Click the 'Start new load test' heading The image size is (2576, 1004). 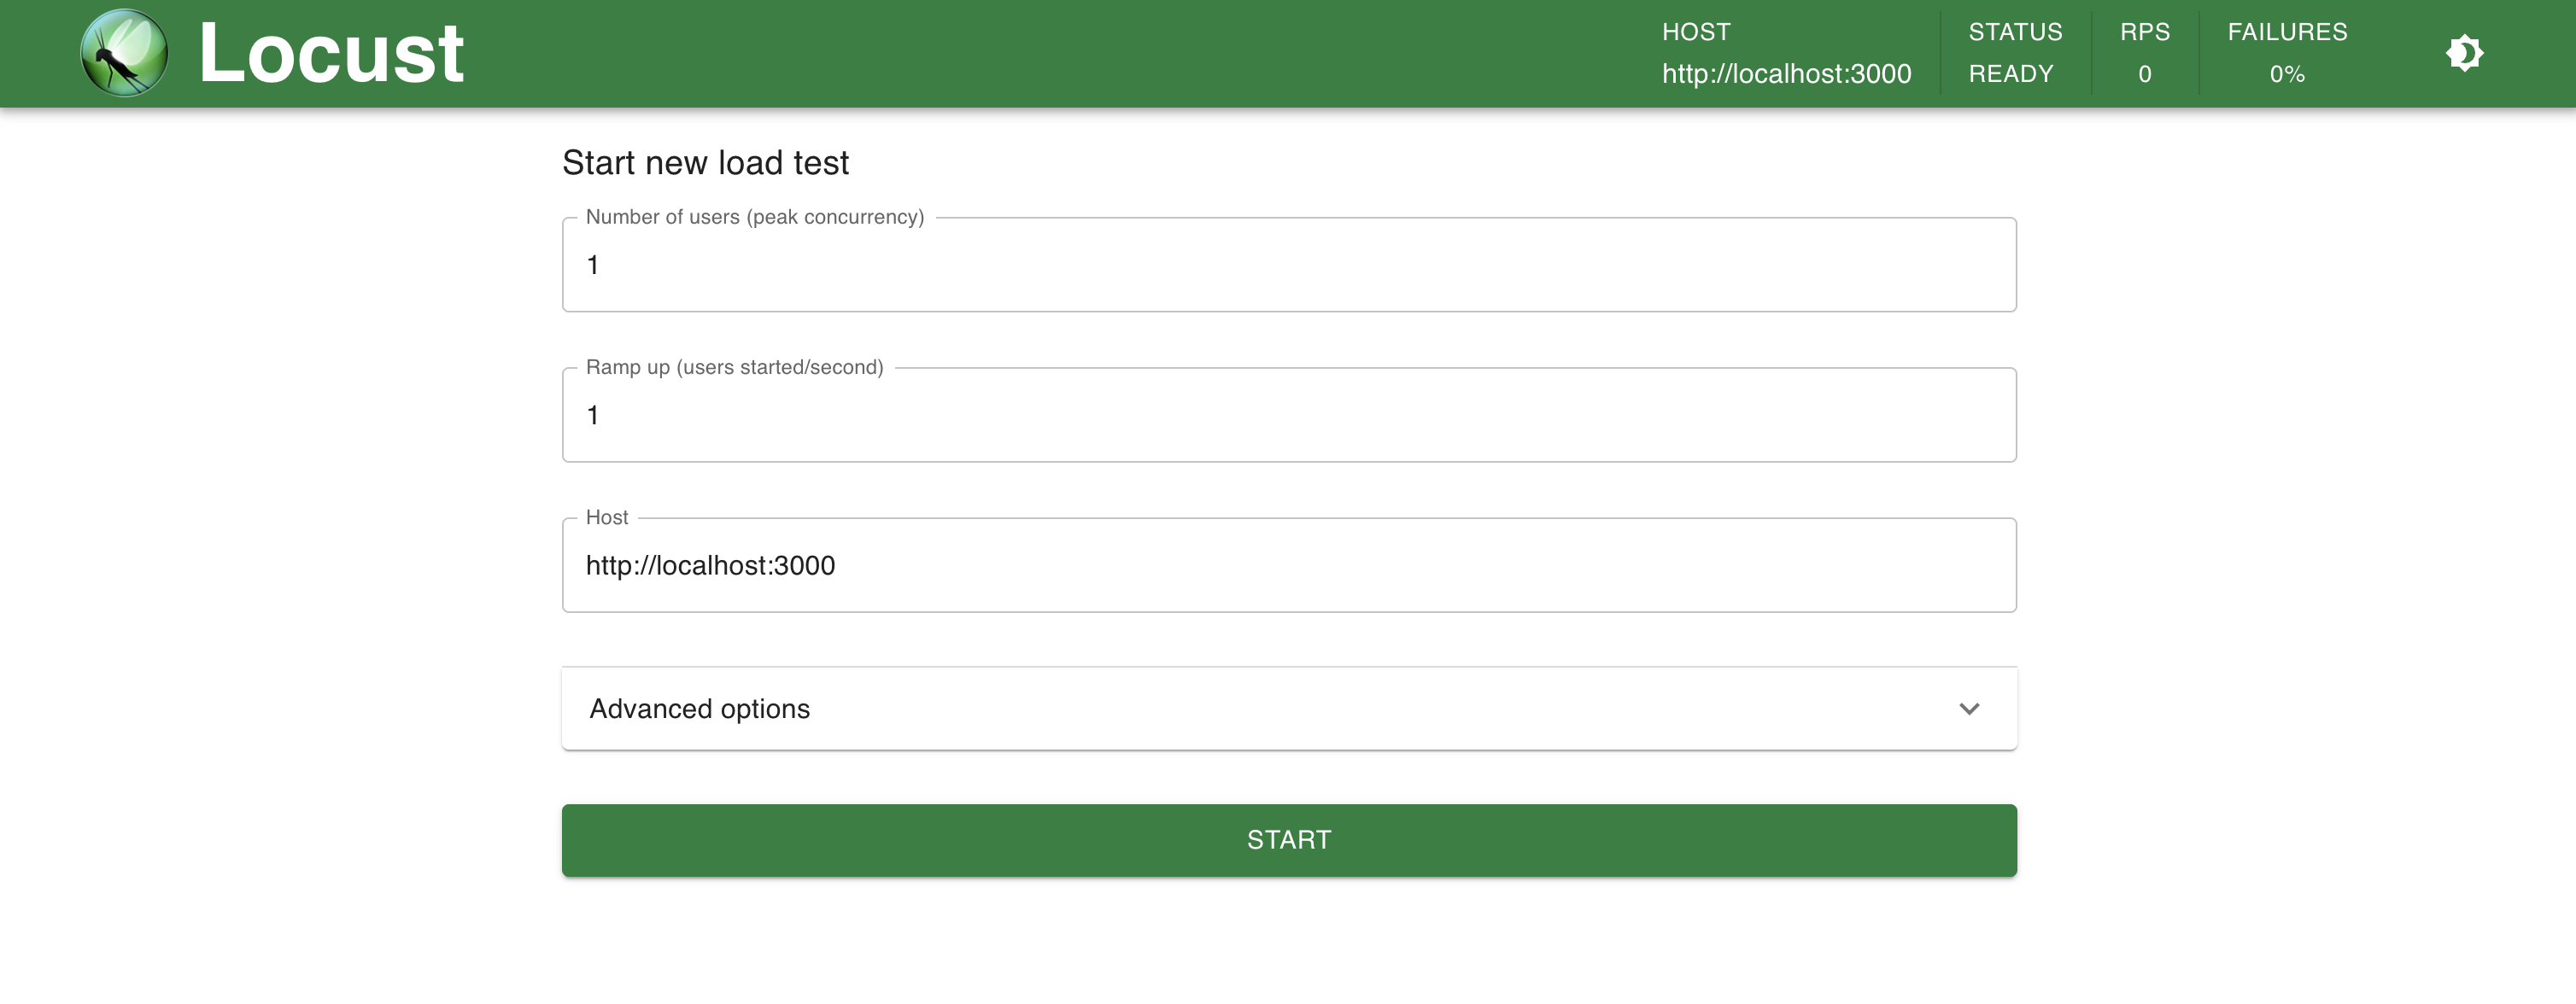pyautogui.click(x=705, y=163)
